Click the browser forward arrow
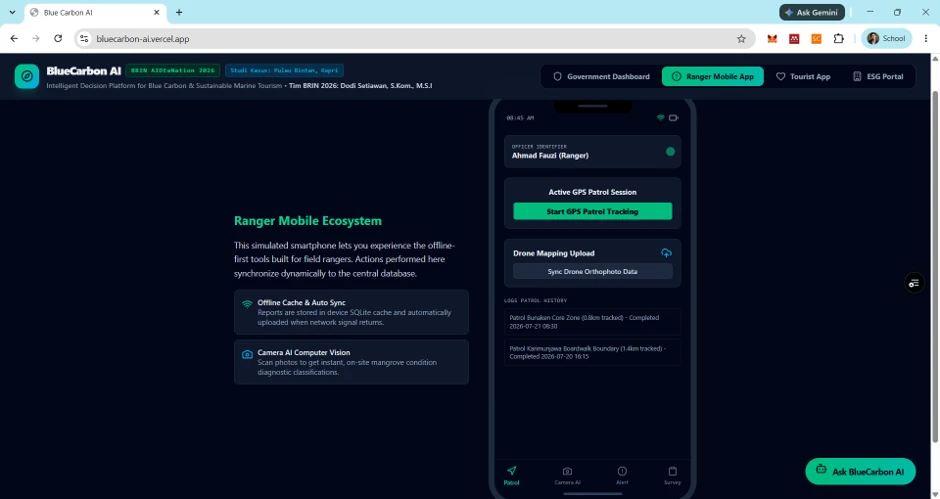 tap(36, 38)
